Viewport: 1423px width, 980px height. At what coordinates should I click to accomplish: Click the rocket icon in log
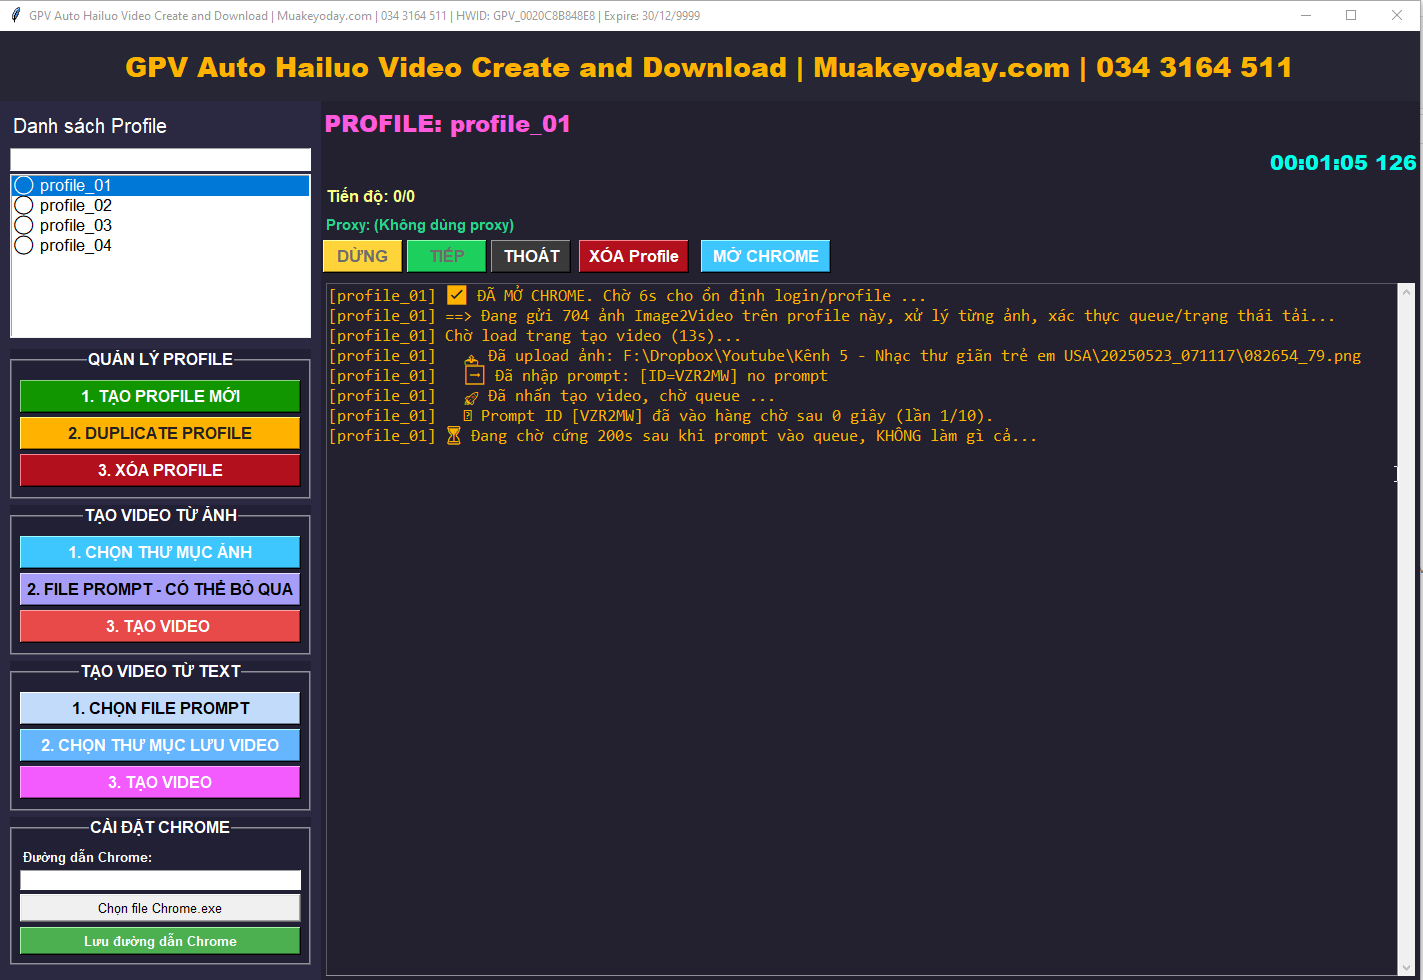point(472,397)
